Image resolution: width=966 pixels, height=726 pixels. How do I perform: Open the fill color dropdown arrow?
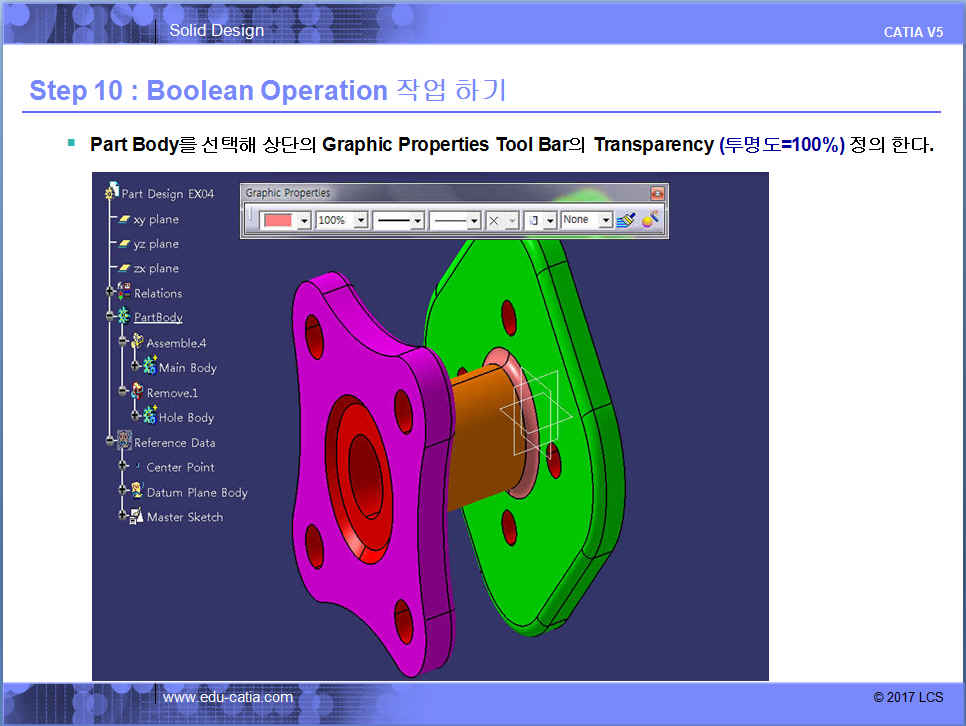point(304,221)
